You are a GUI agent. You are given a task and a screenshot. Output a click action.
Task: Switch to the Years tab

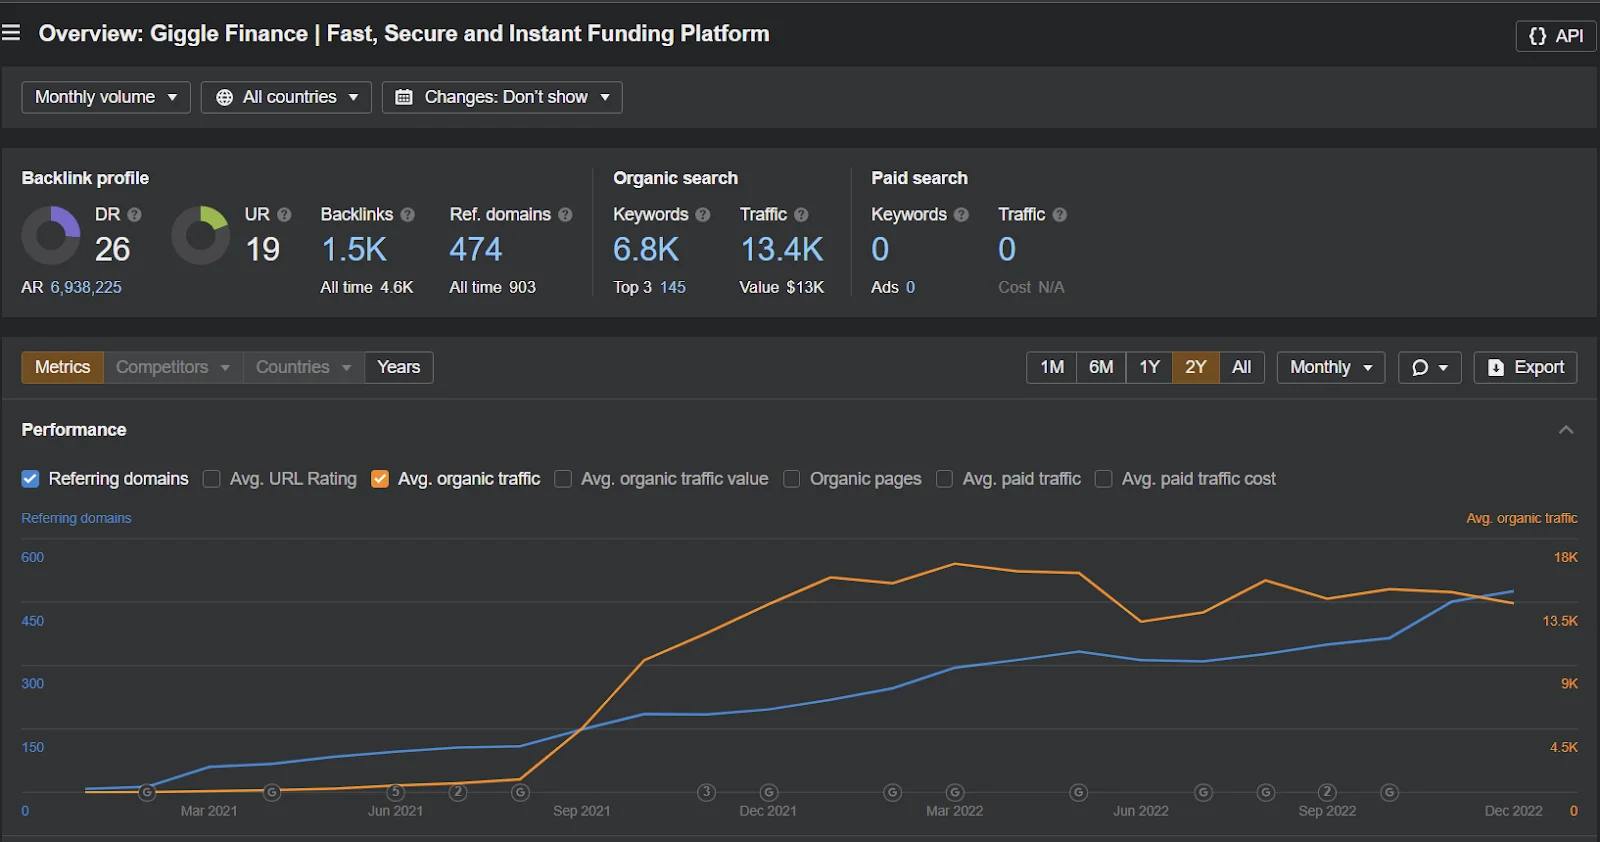[399, 367]
